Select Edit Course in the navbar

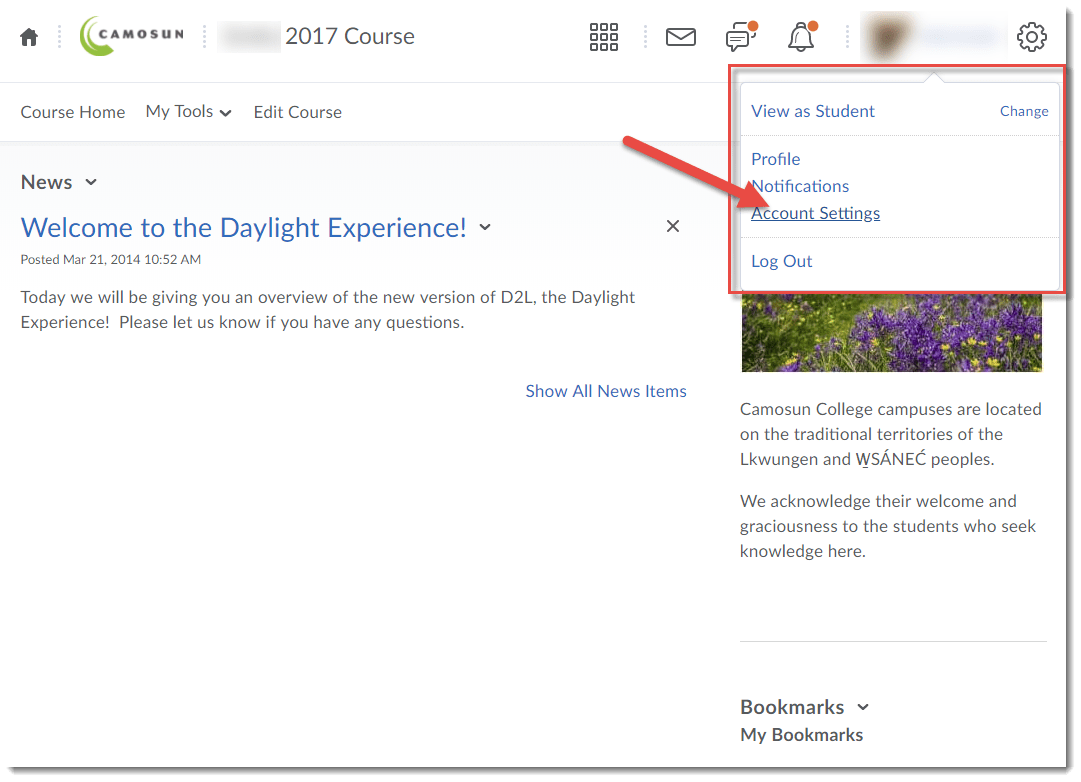(x=297, y=112)
